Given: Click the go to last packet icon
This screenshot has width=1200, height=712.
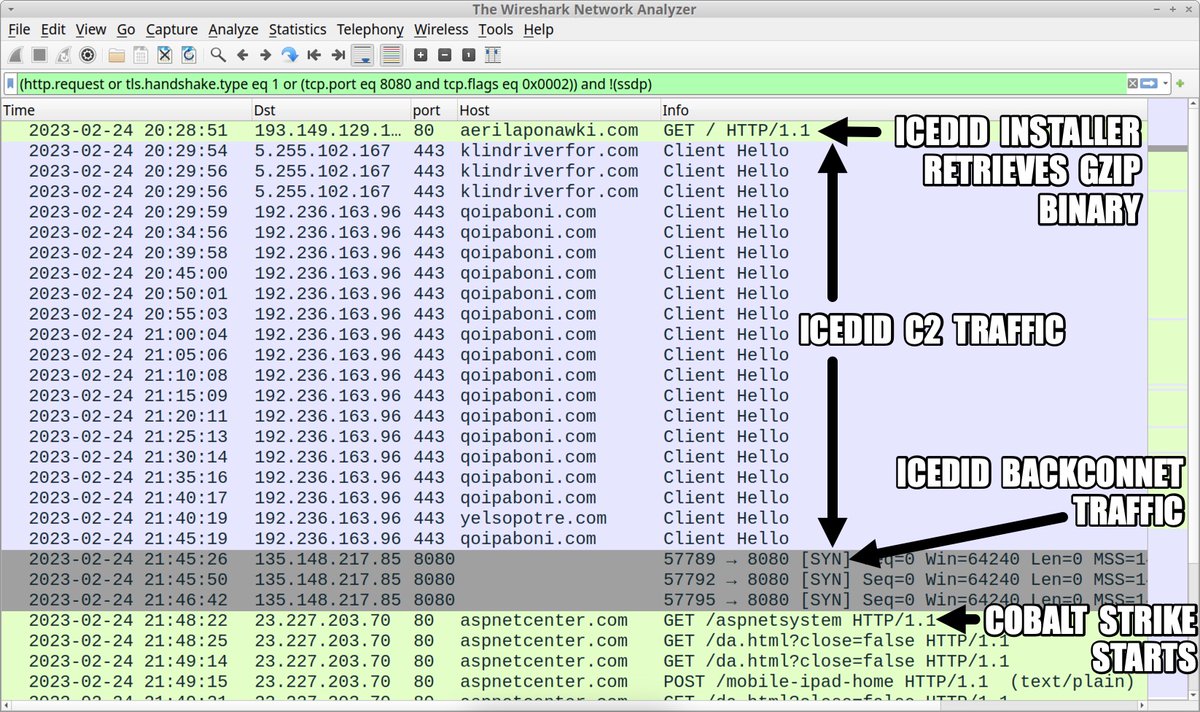Looking at the screenshot, I should (336, 56).
